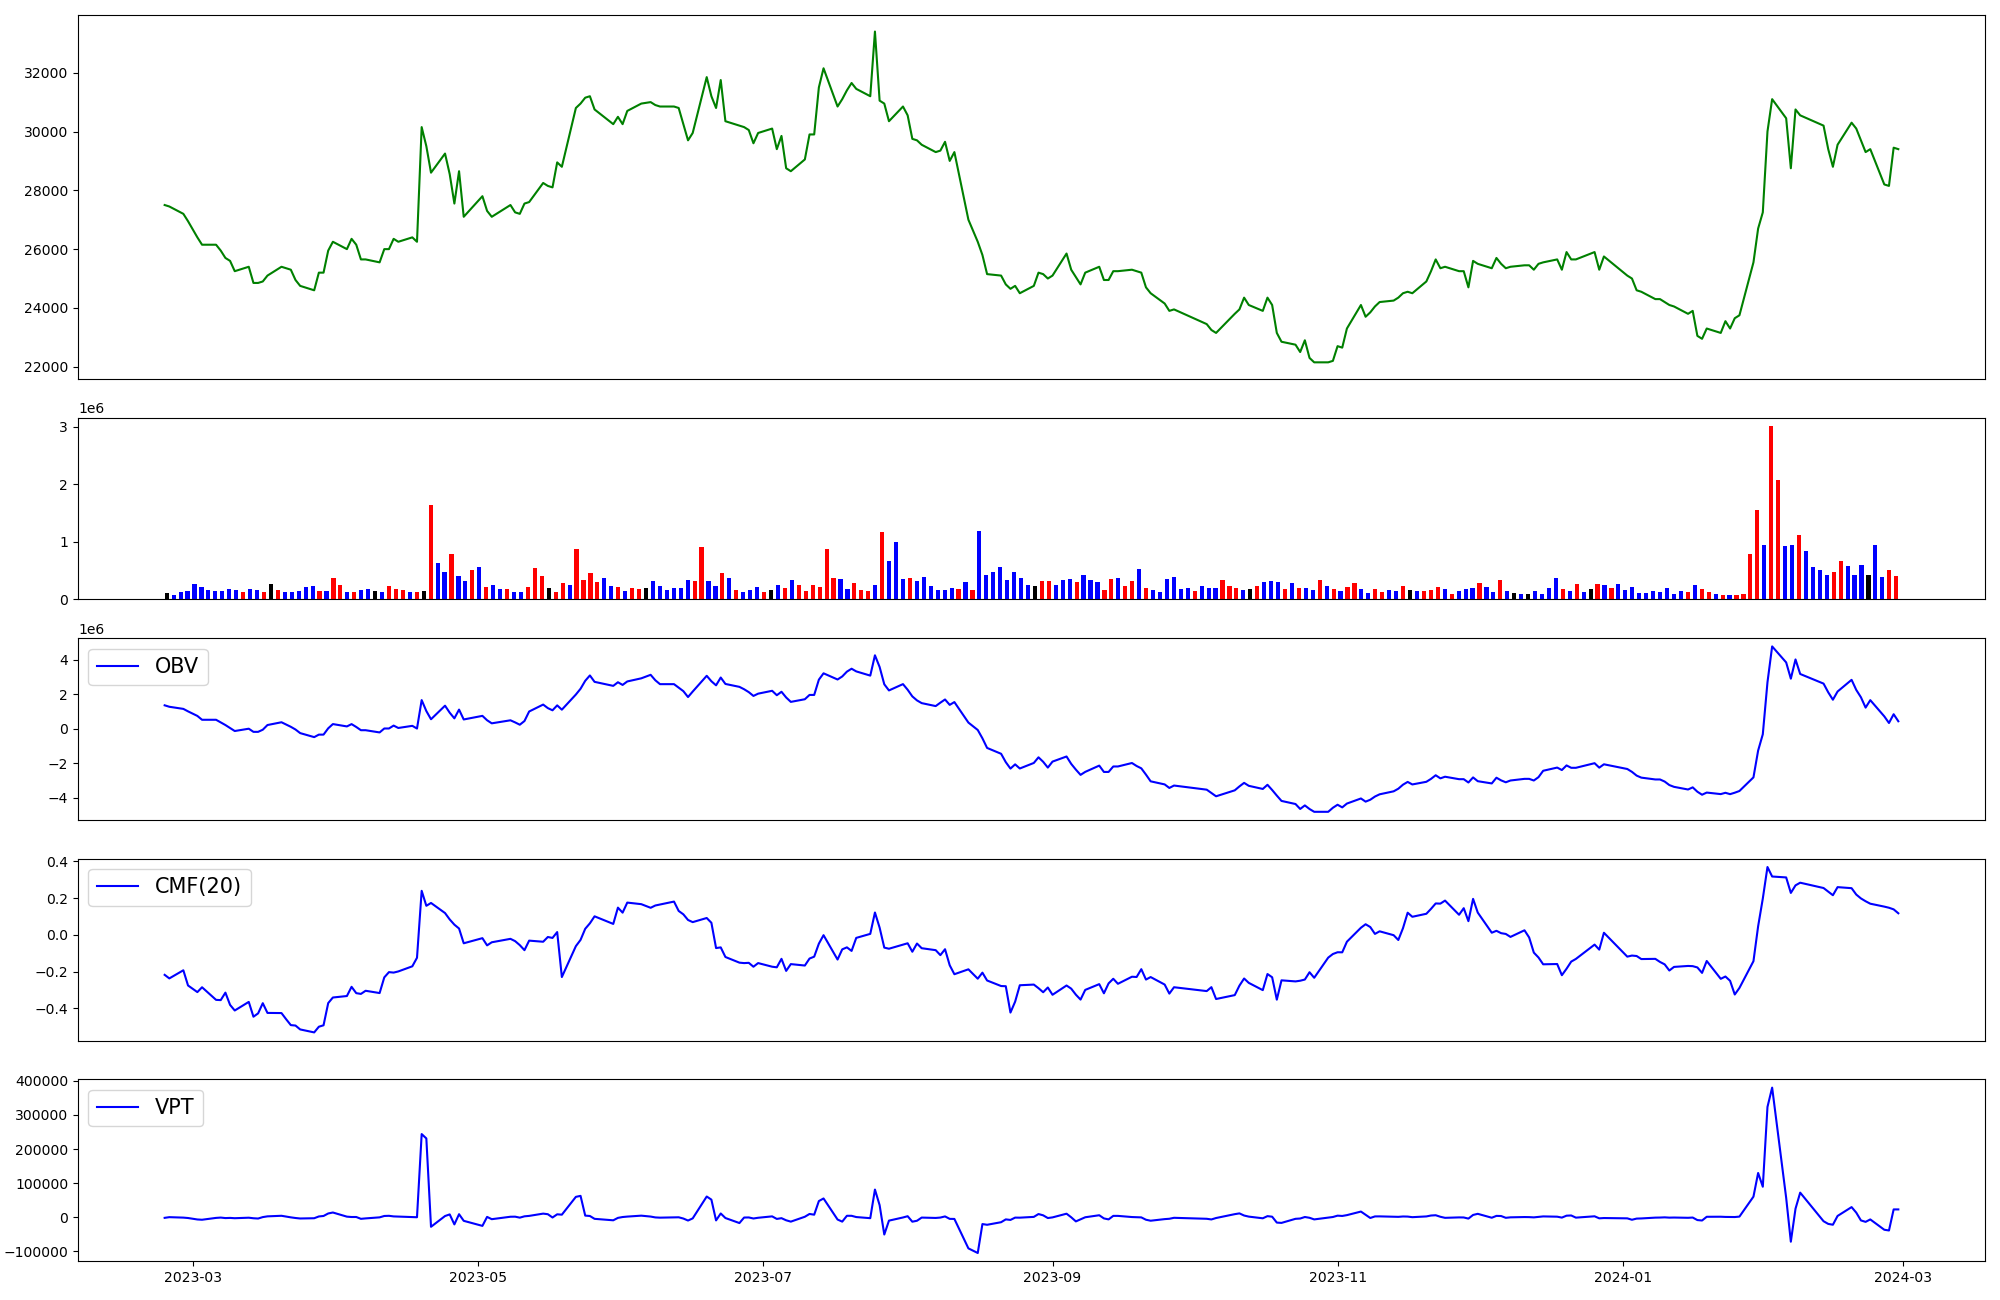Click the 22000 price axis tick label
The image size is (2000, 1300).
[45, 367]
